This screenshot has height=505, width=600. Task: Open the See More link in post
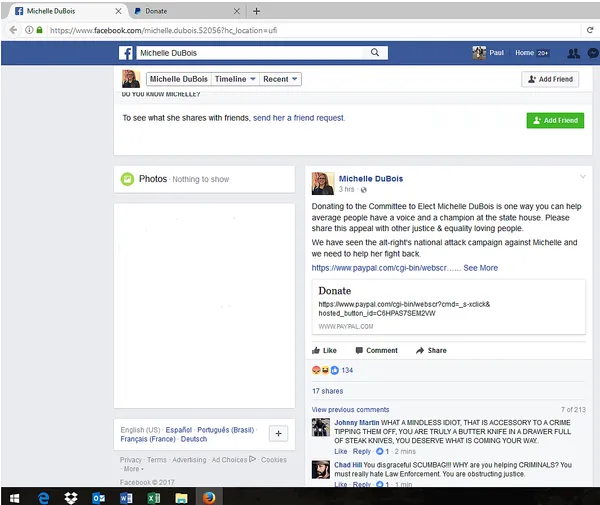[480, 268]
